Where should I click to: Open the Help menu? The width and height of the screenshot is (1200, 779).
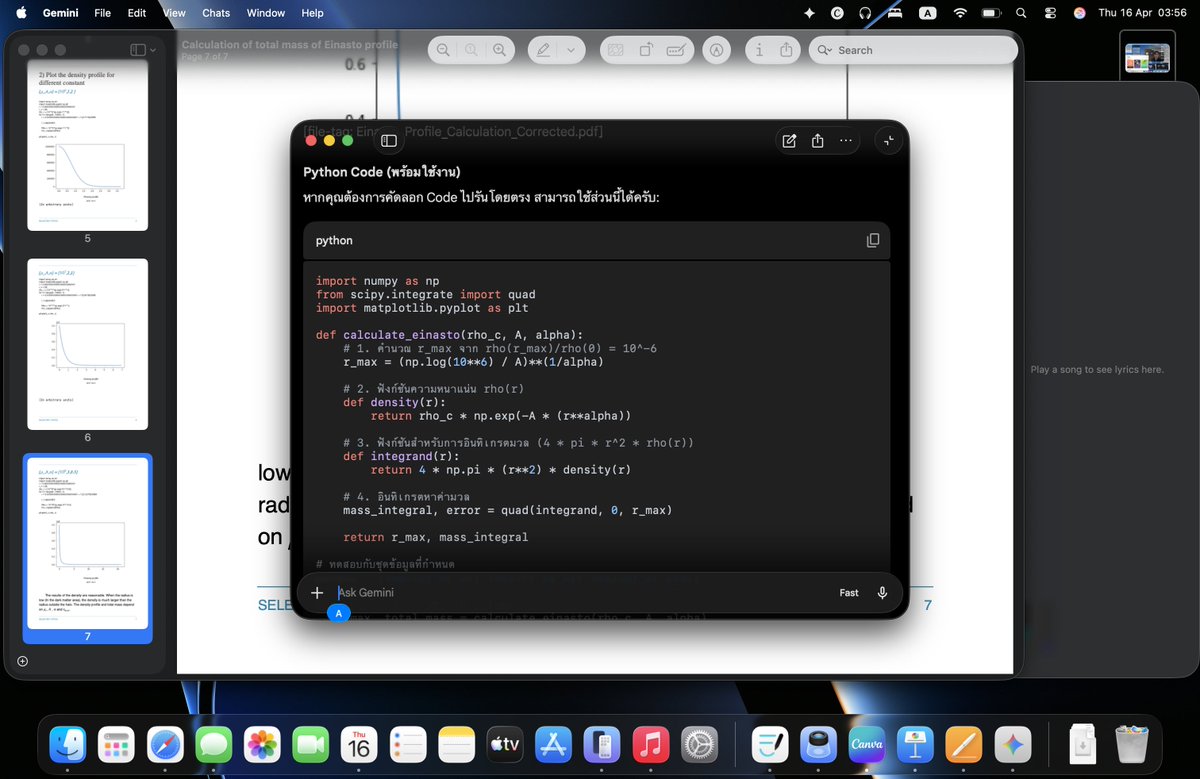pos(312,13)
